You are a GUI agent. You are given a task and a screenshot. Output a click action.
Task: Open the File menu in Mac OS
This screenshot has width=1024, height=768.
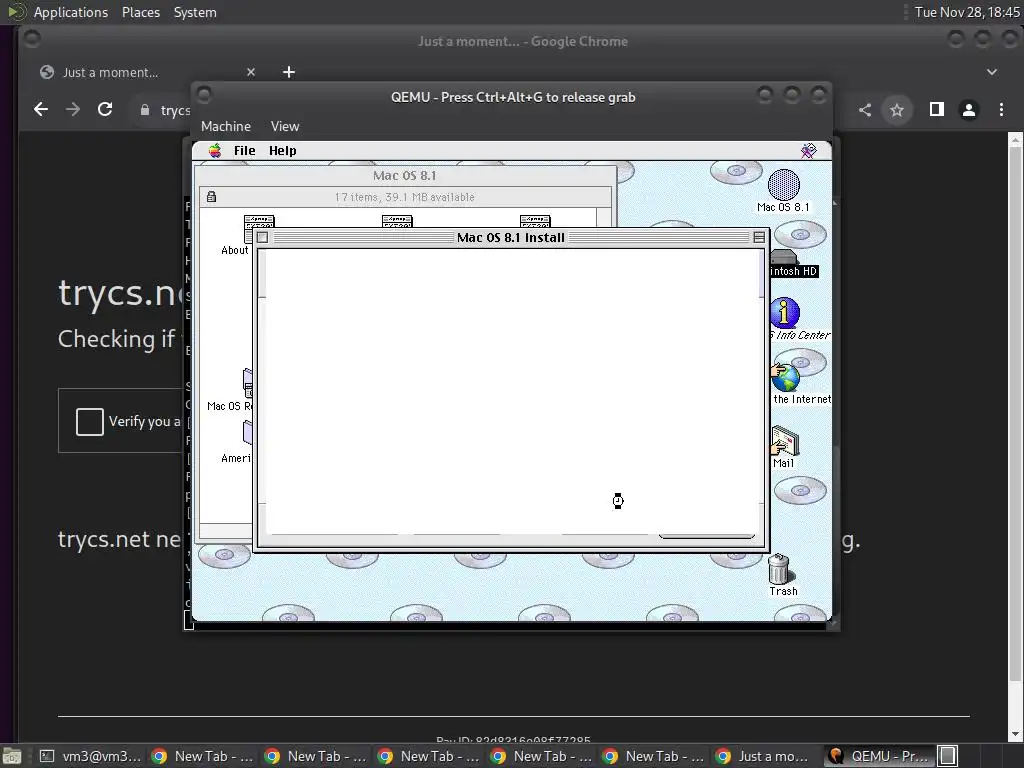click(244, 151)
